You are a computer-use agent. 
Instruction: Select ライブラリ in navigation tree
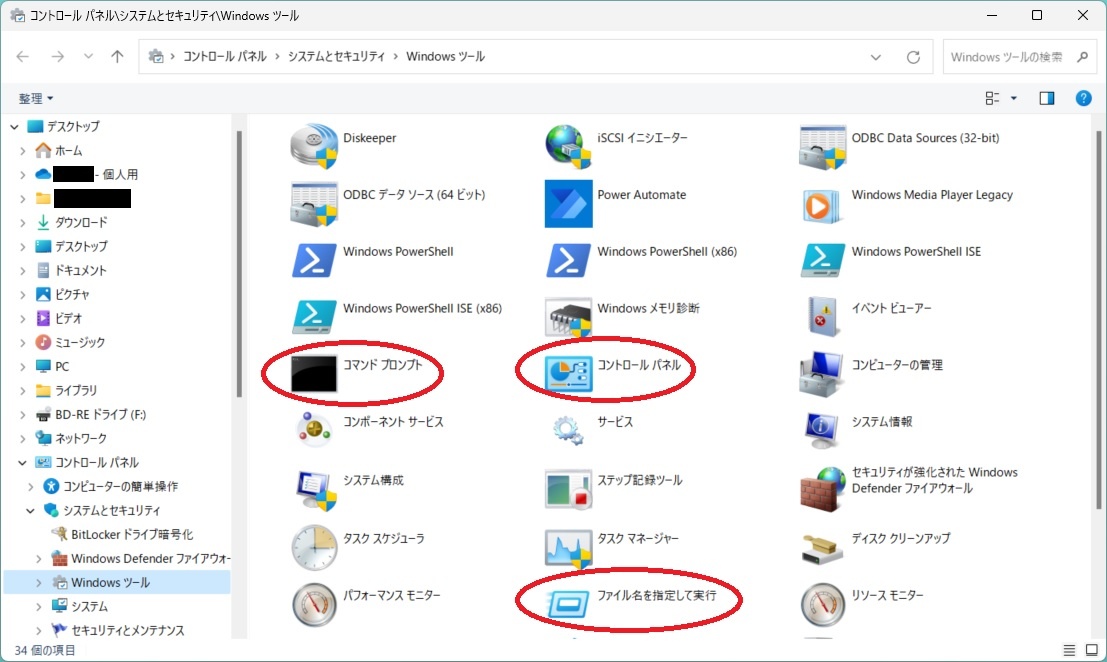pos(76,390)
